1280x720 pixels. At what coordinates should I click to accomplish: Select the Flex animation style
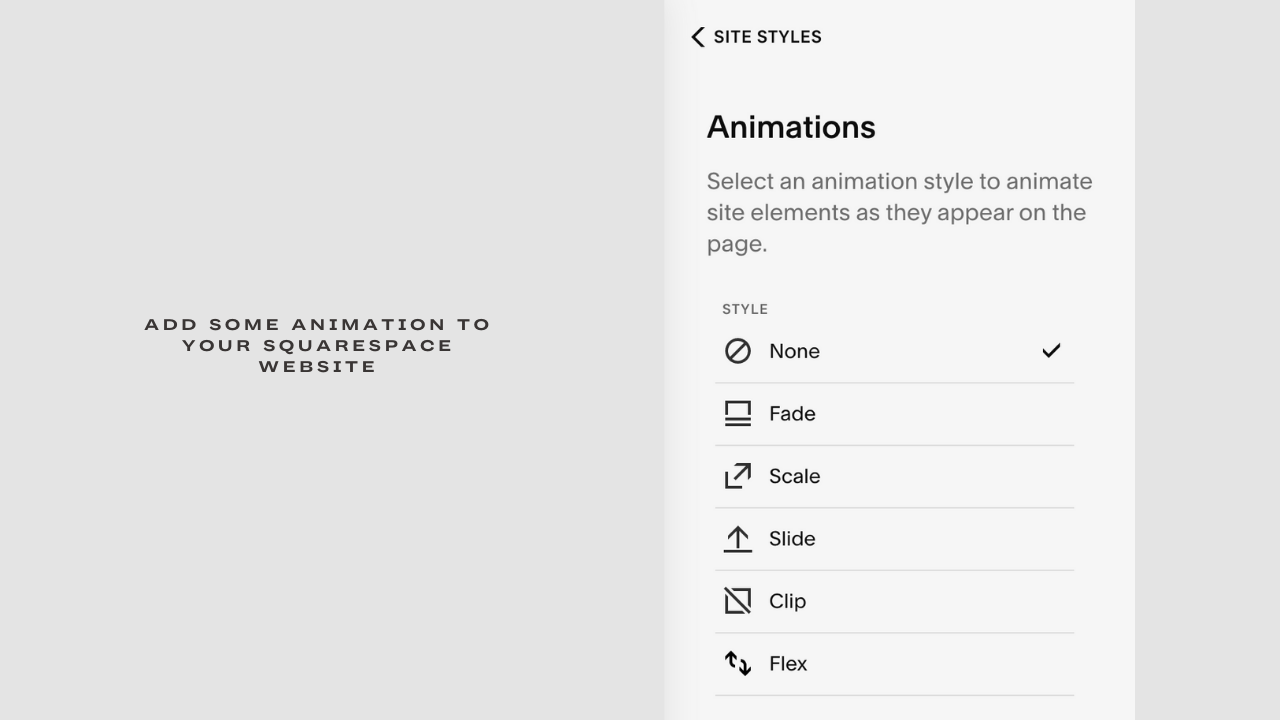pyautogui.click(x=894, y=664)
